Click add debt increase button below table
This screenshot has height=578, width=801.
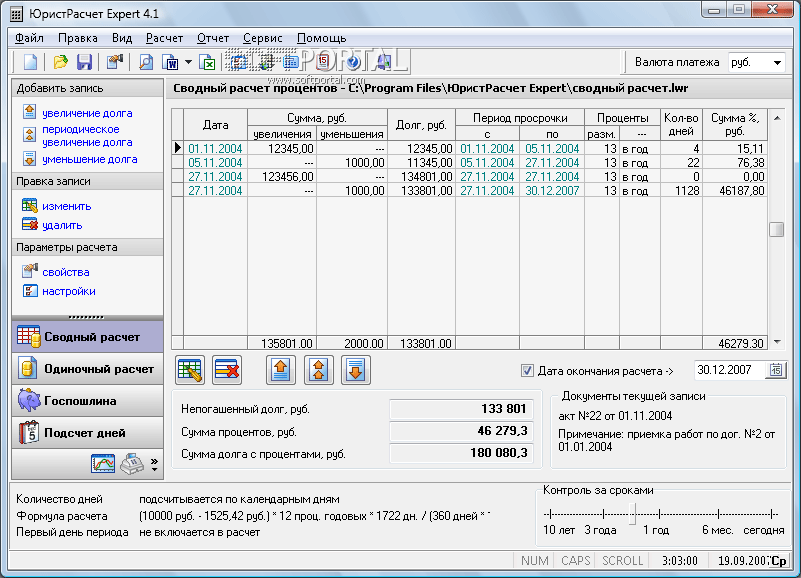281,370
